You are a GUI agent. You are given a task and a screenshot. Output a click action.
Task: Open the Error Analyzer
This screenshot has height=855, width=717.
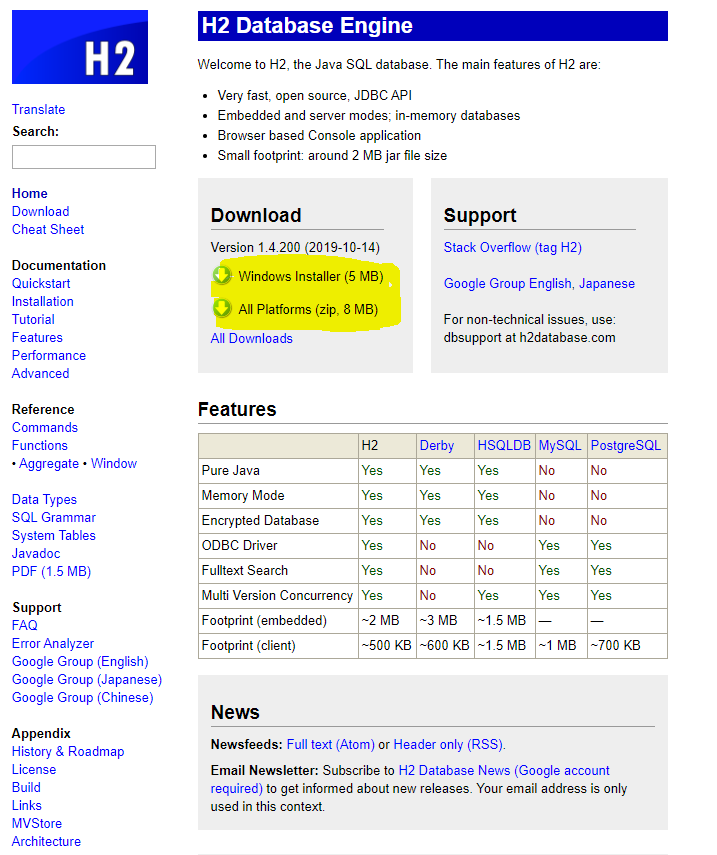[x=53, y=643]
